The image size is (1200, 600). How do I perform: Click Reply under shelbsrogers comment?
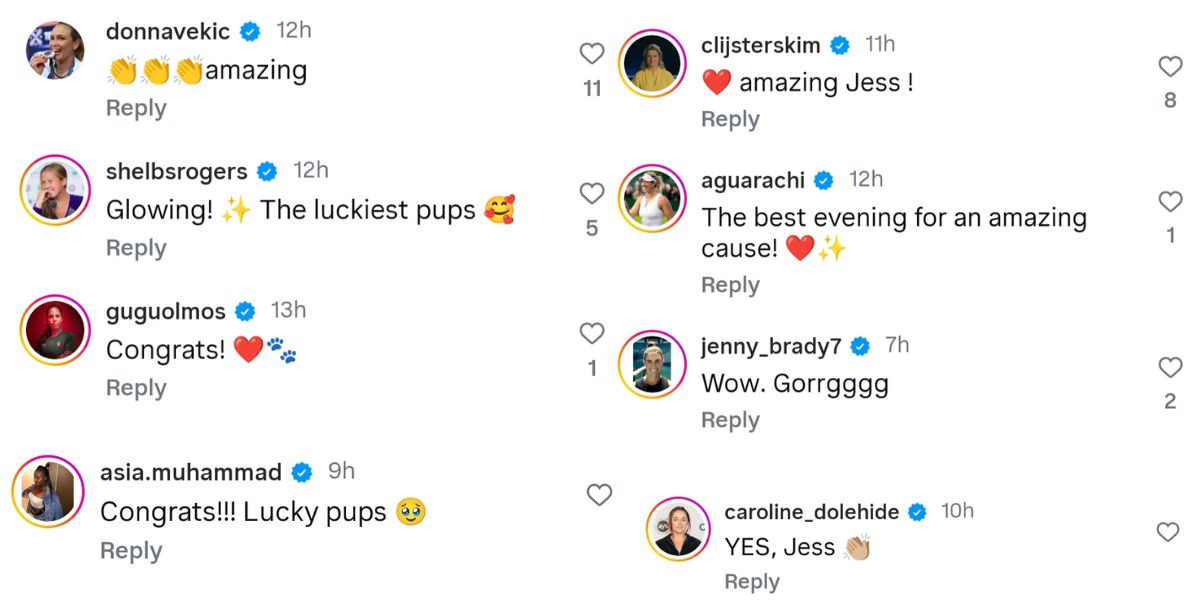pyautogui.click(x=135, y=247)
